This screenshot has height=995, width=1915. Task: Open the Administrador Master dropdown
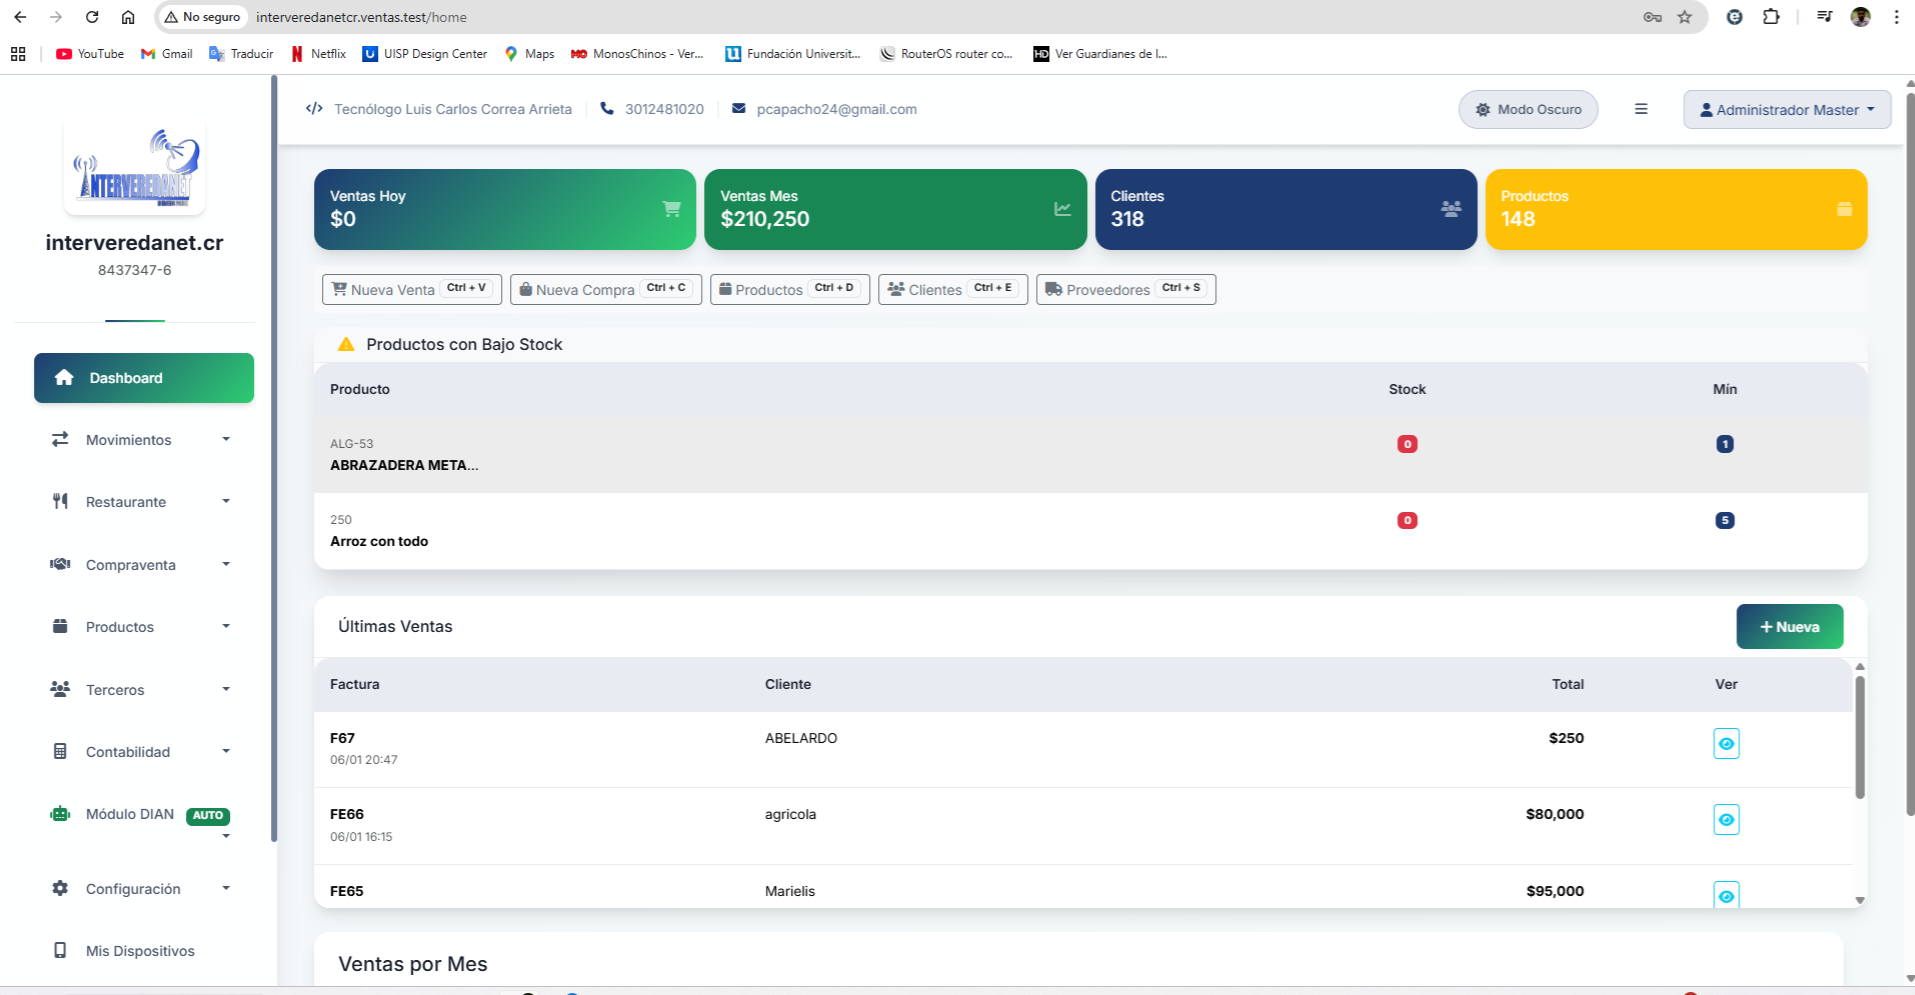coord(1787,110)
